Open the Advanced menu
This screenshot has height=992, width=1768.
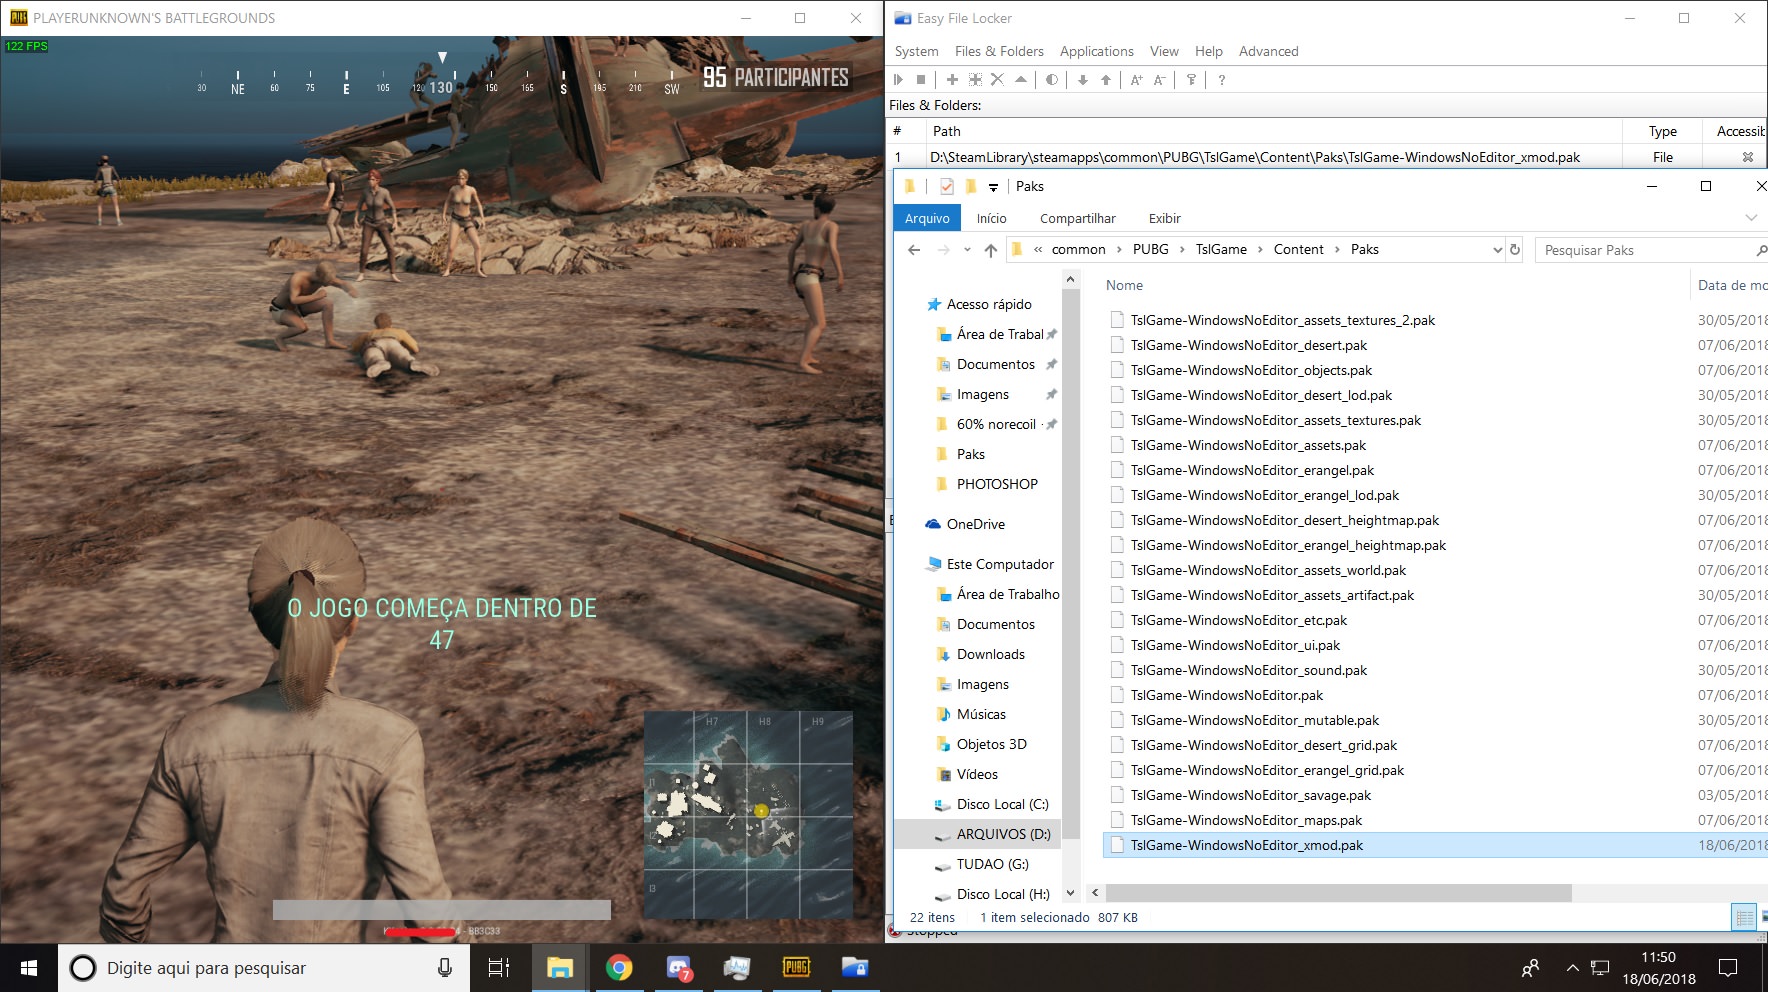pos(1268,51)
